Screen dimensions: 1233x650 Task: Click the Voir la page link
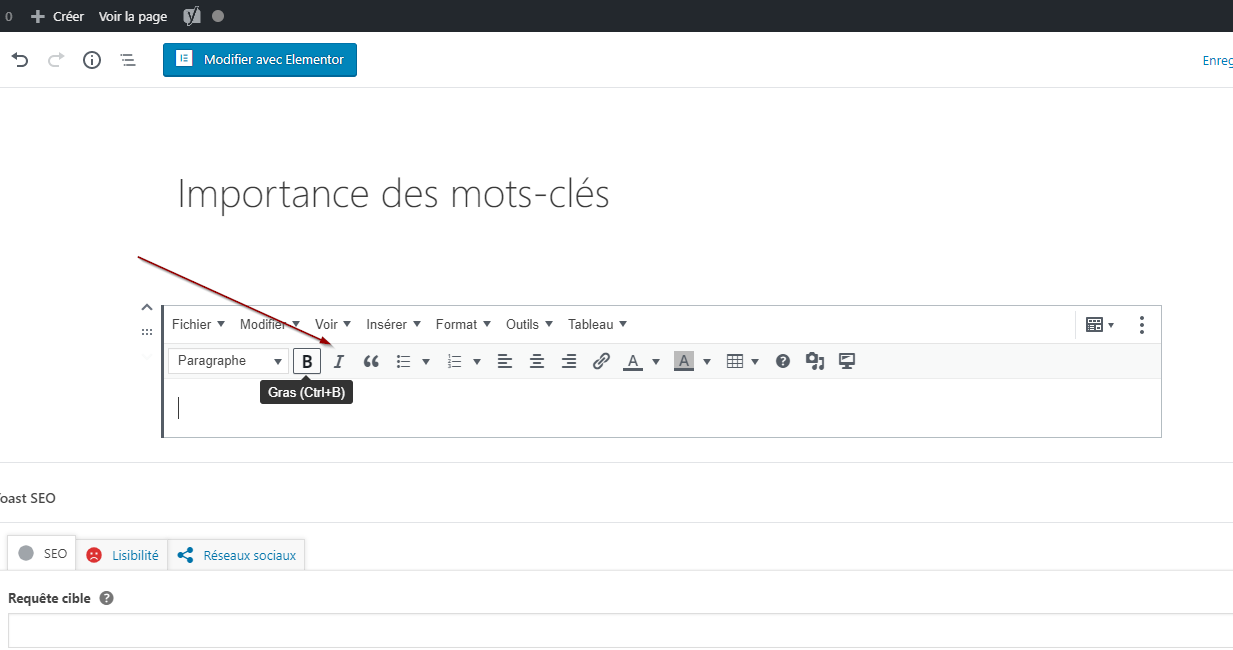pos(133,16)
